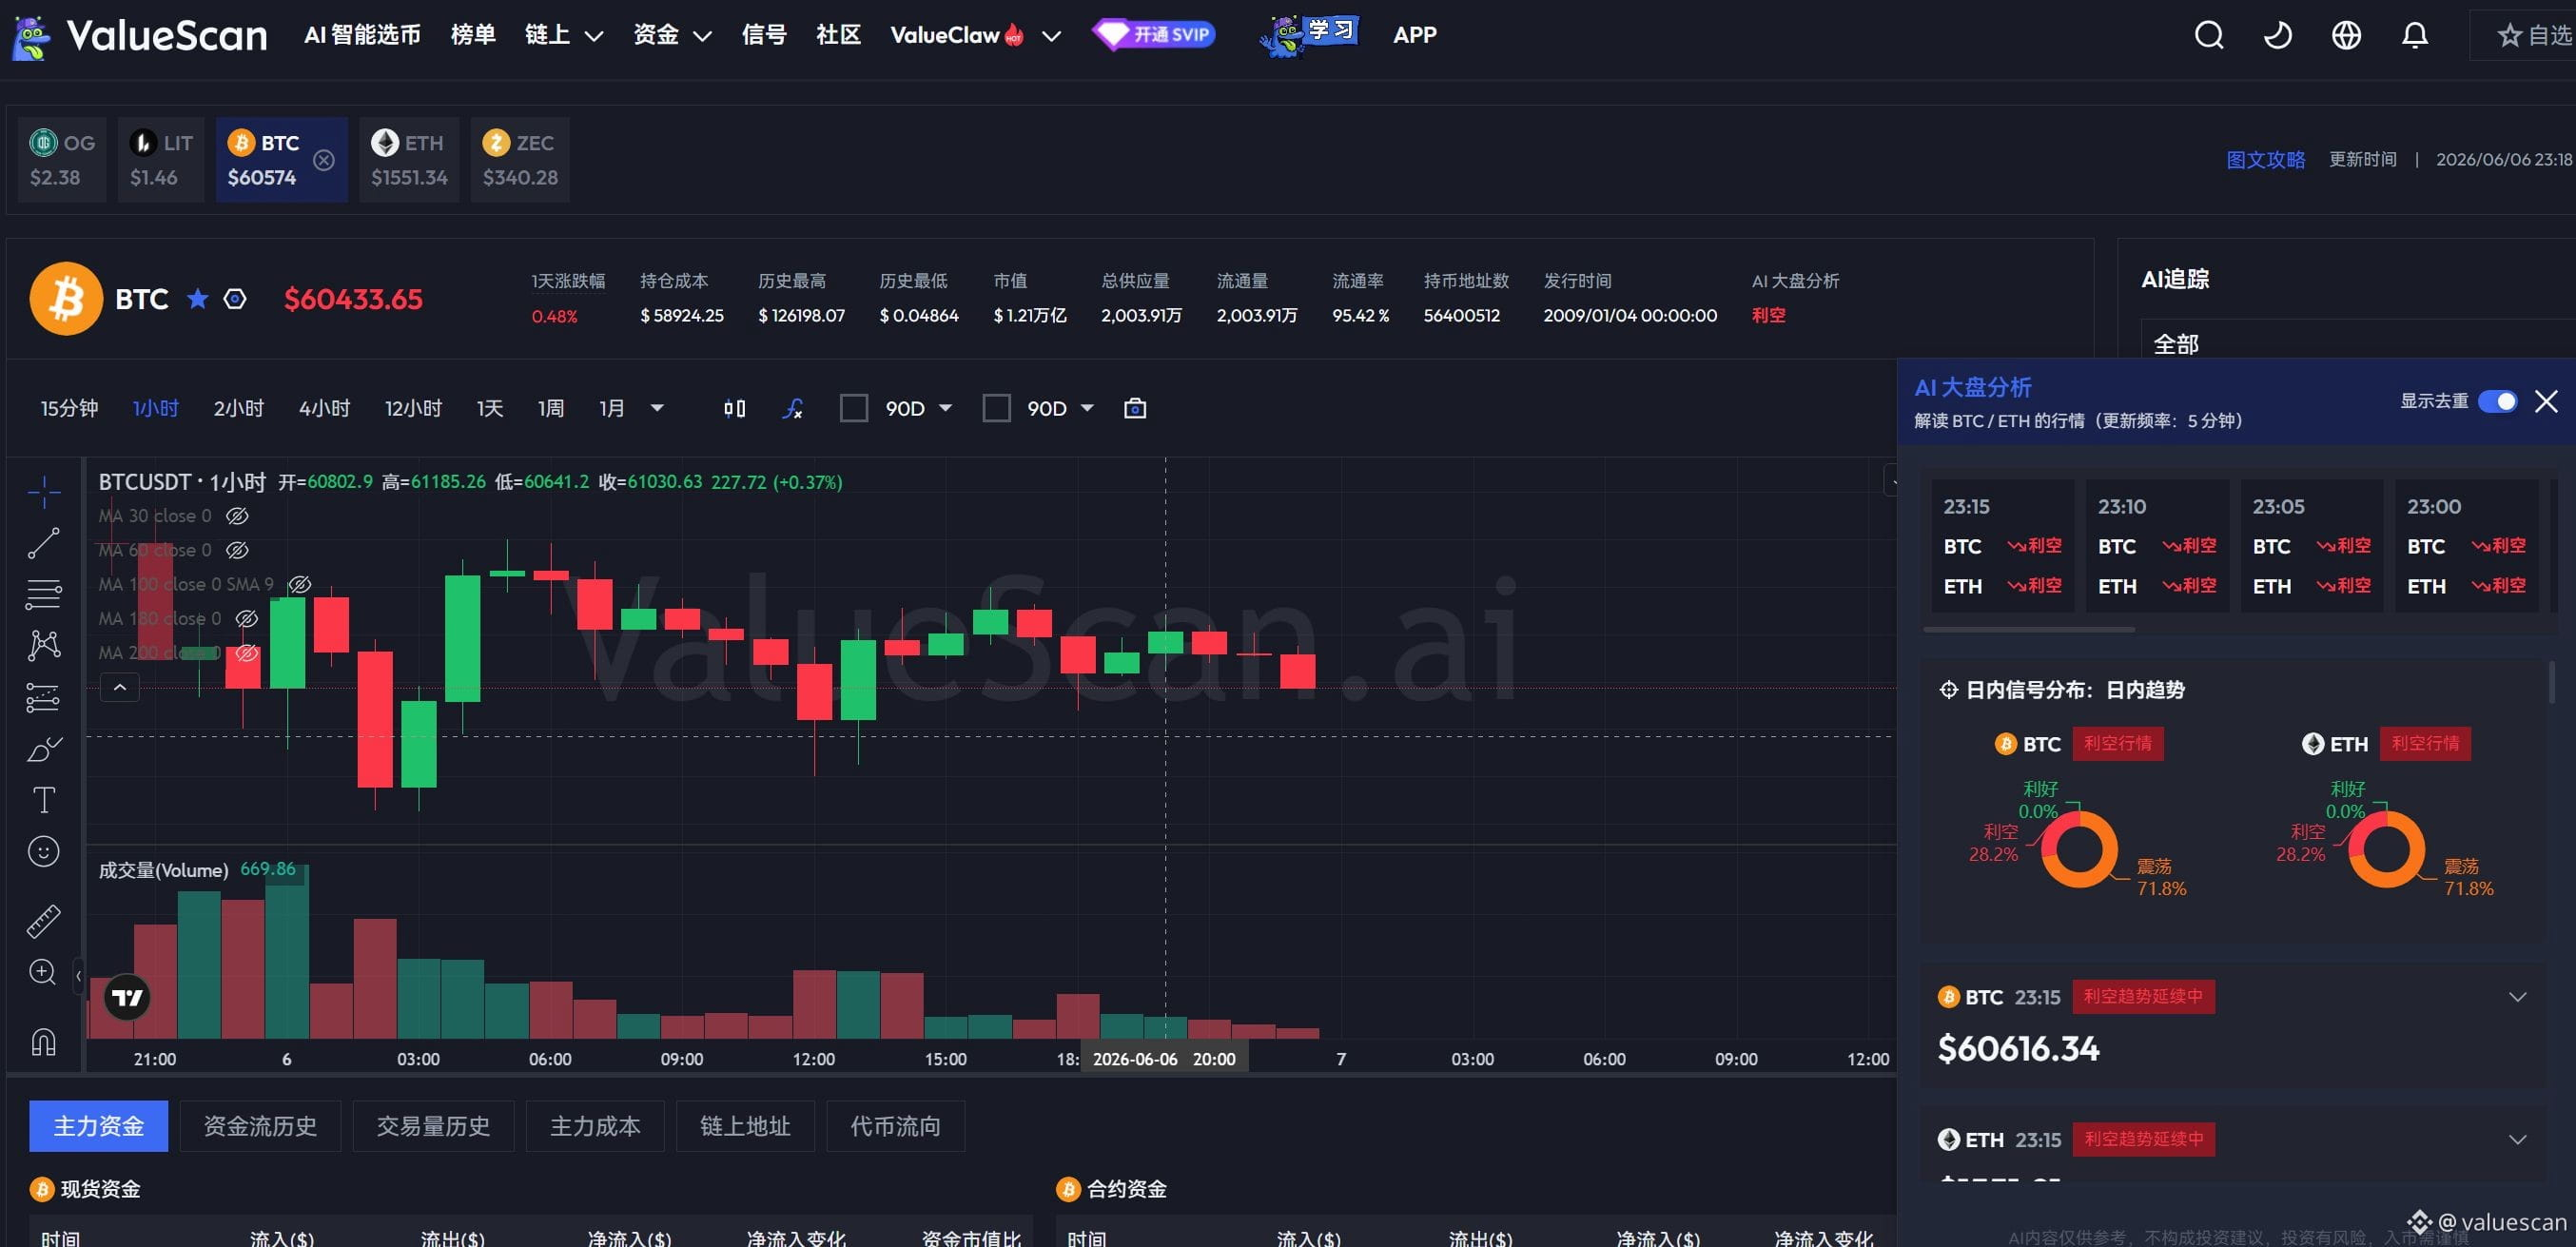This screenshot has height=1247, width=2576.
Task: Select the XABCD pattern tool
Action: click(x=43, y=645)
